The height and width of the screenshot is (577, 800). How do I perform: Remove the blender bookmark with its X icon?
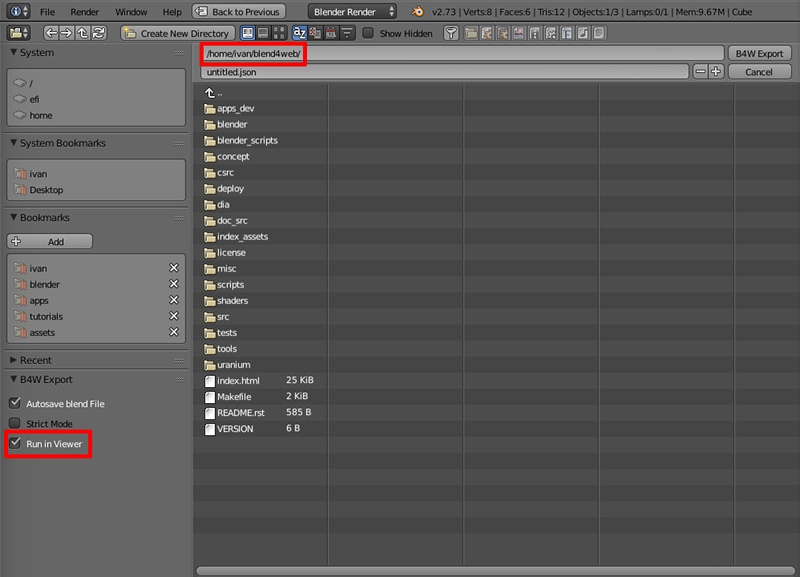tap(174, 285)
